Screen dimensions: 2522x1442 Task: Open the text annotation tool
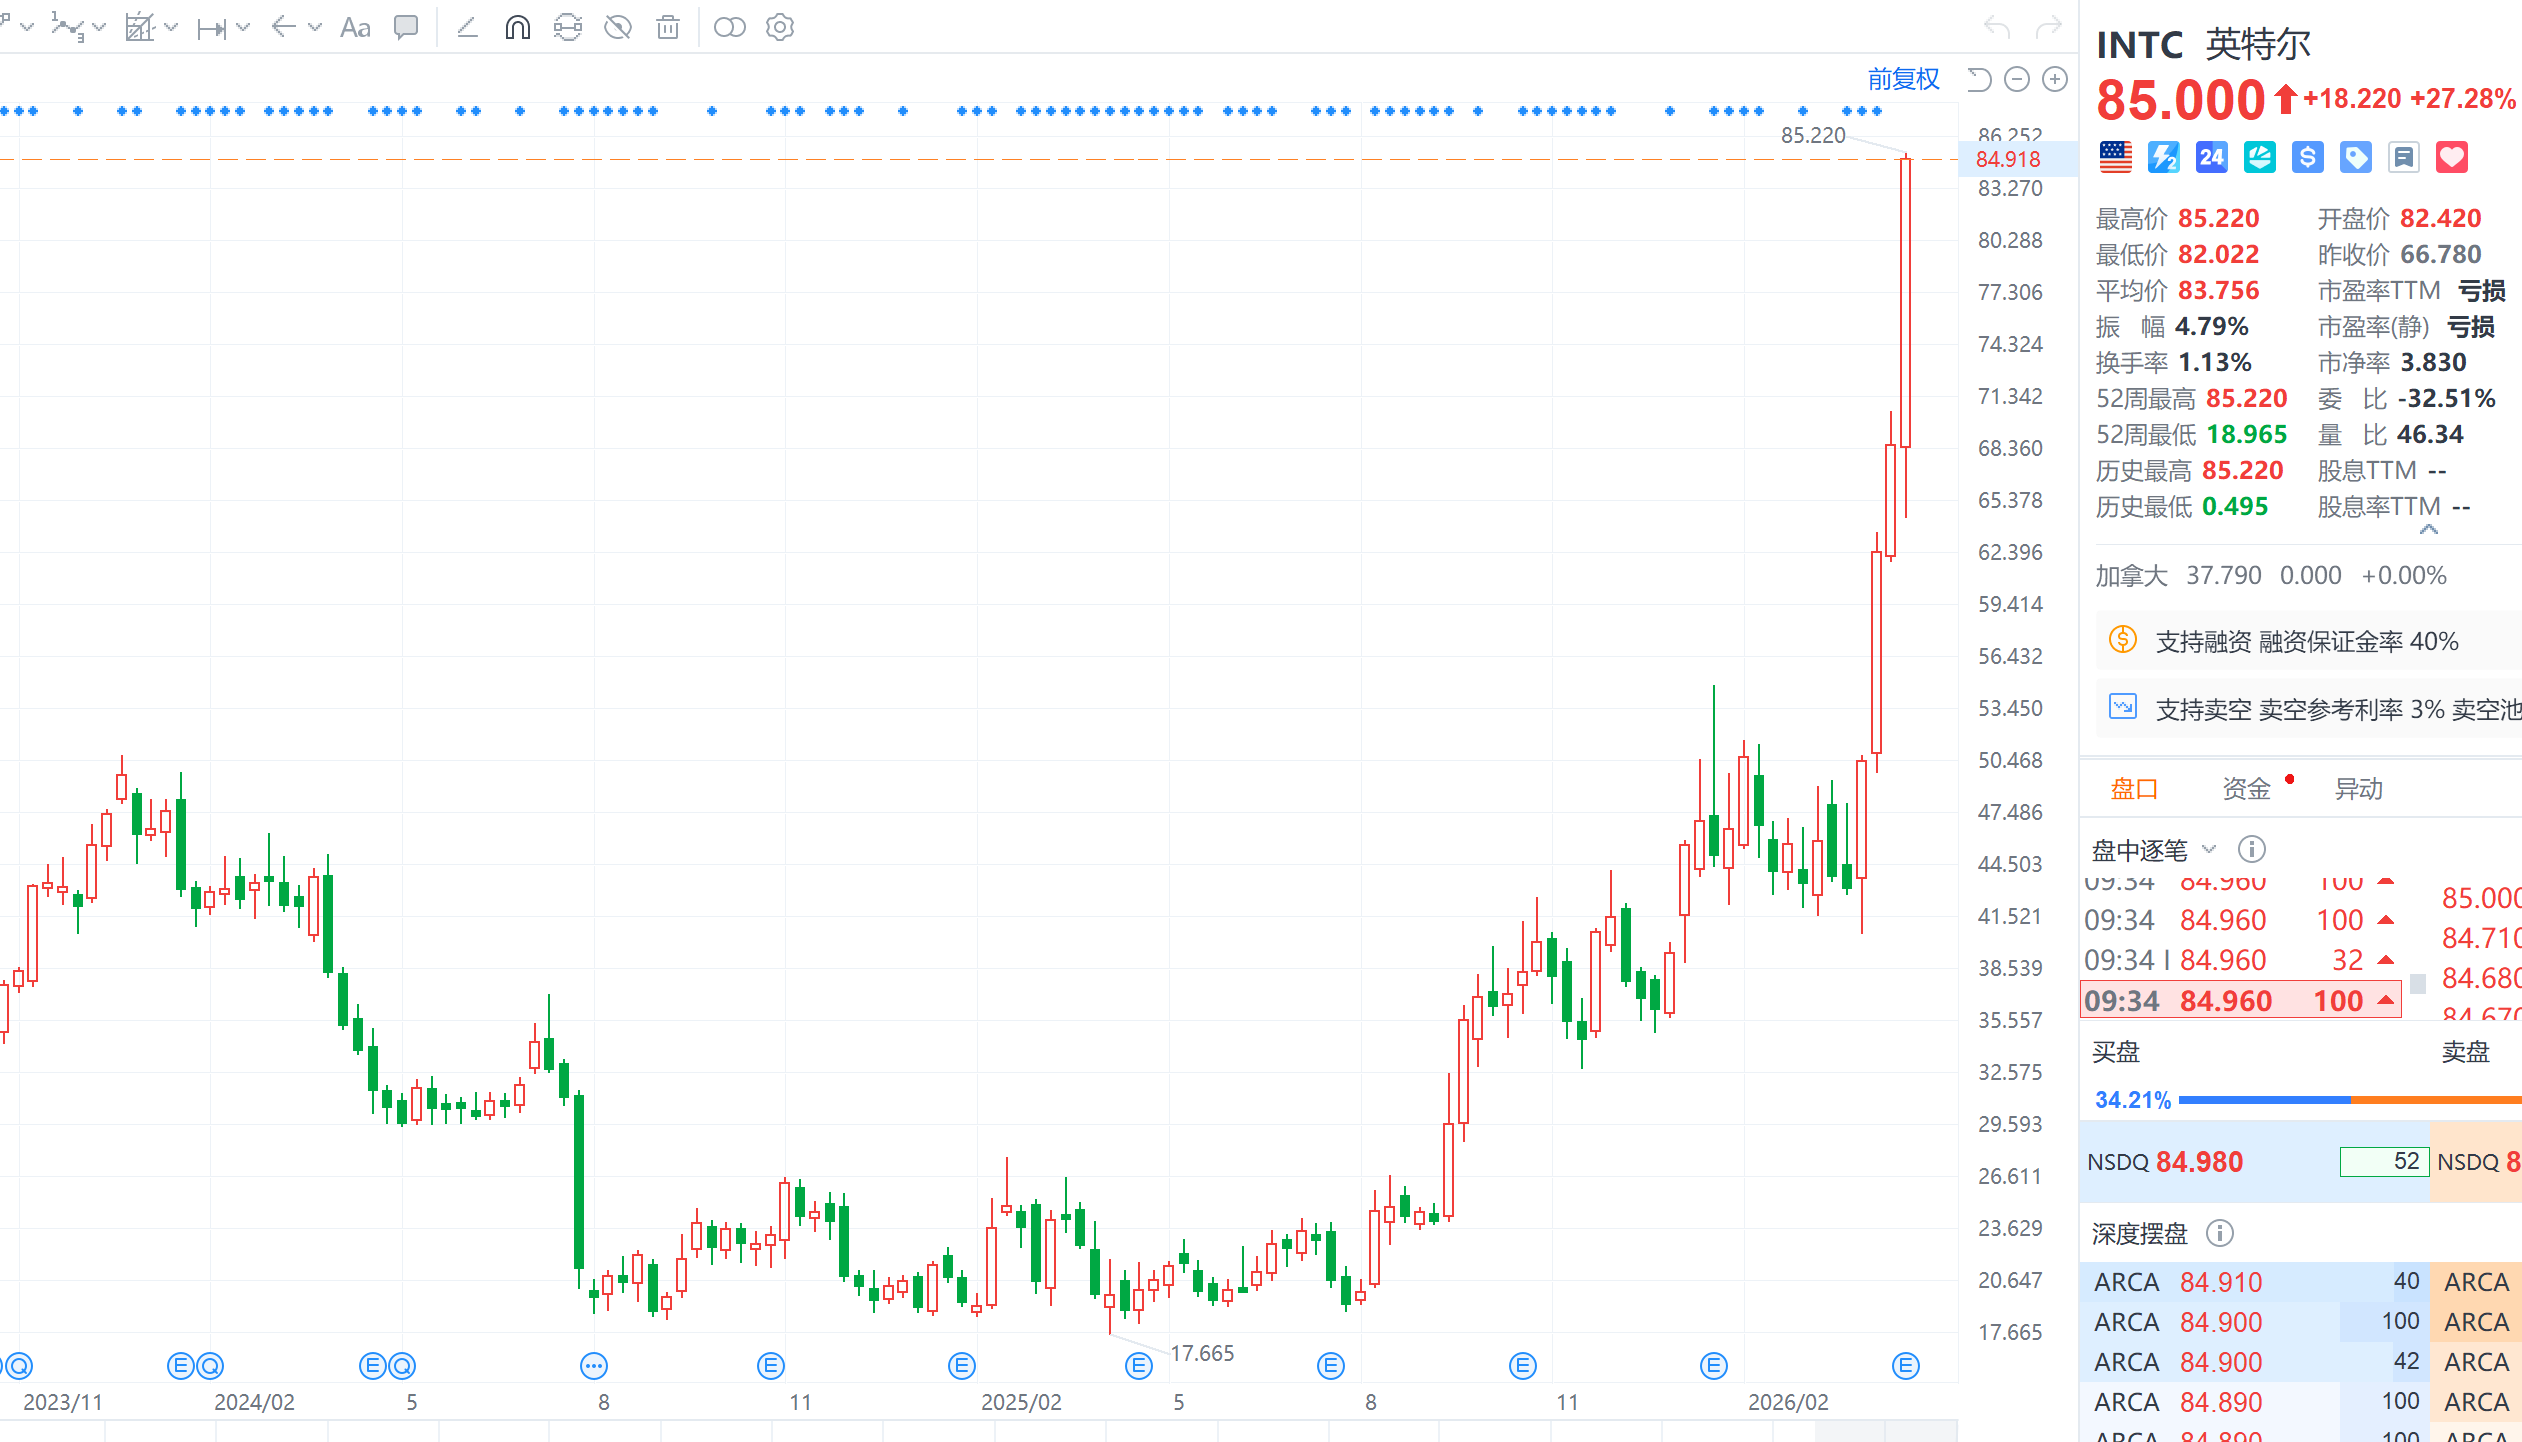[x=355, y=27]
